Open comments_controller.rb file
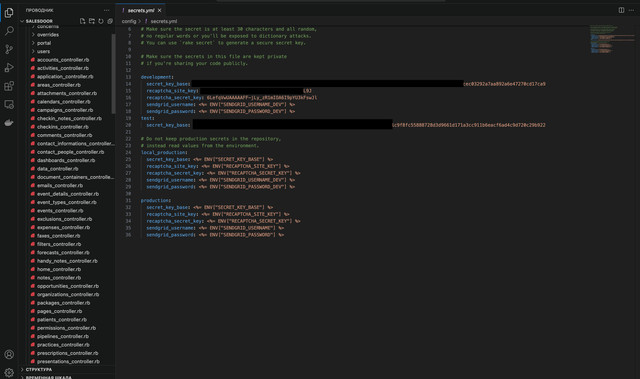 [64, 135]
